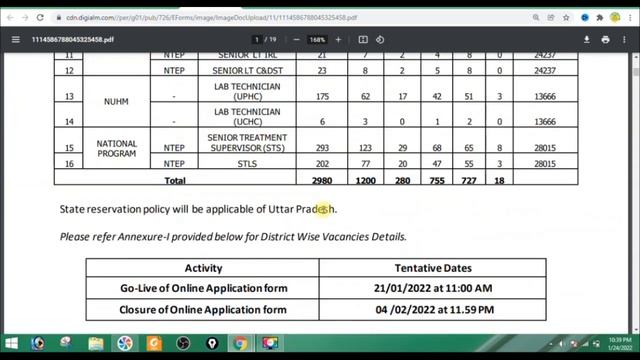View site info via lock icon

coord(59,18)
